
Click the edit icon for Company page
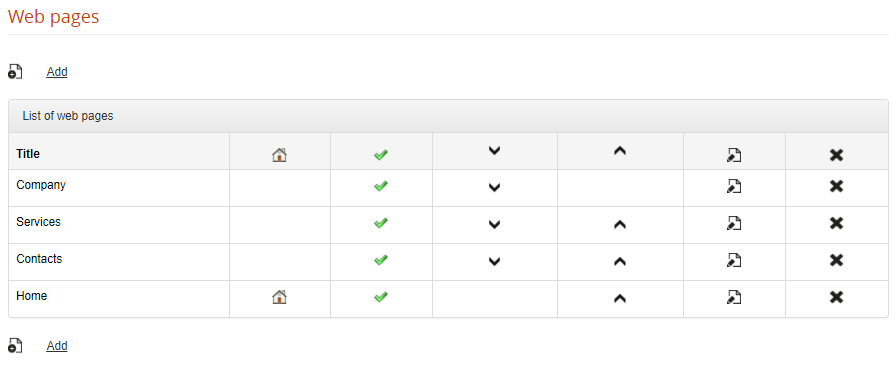click(x=734, y=186)
